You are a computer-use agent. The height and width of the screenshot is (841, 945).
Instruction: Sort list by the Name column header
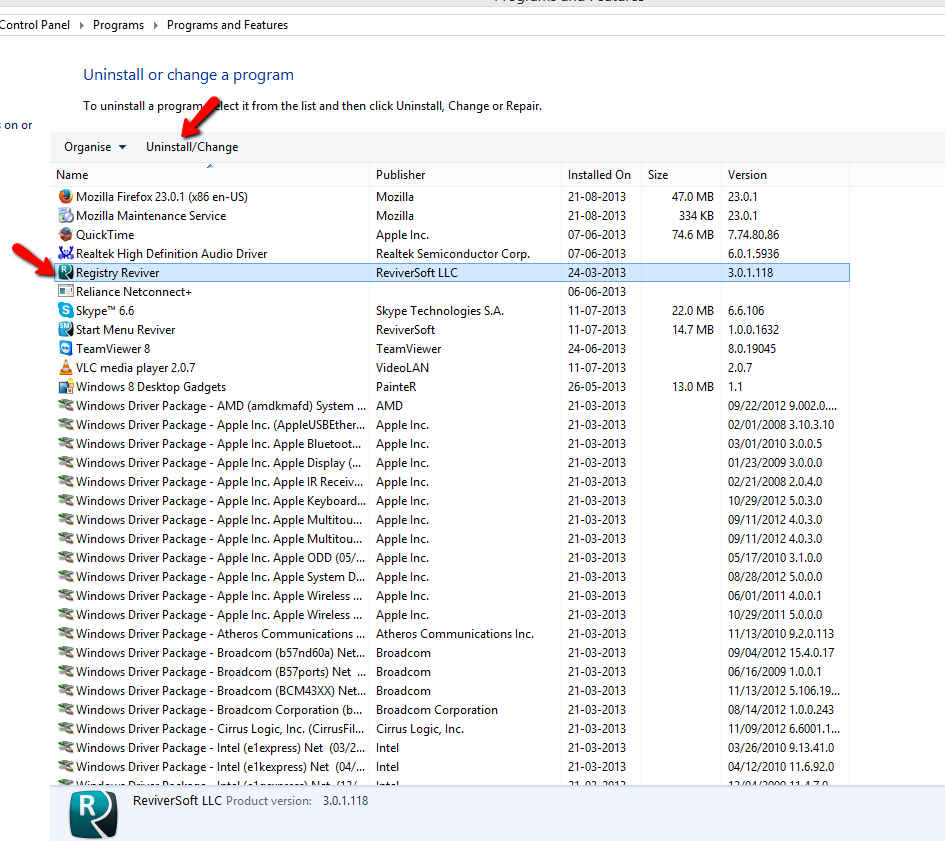click(72, 175)
